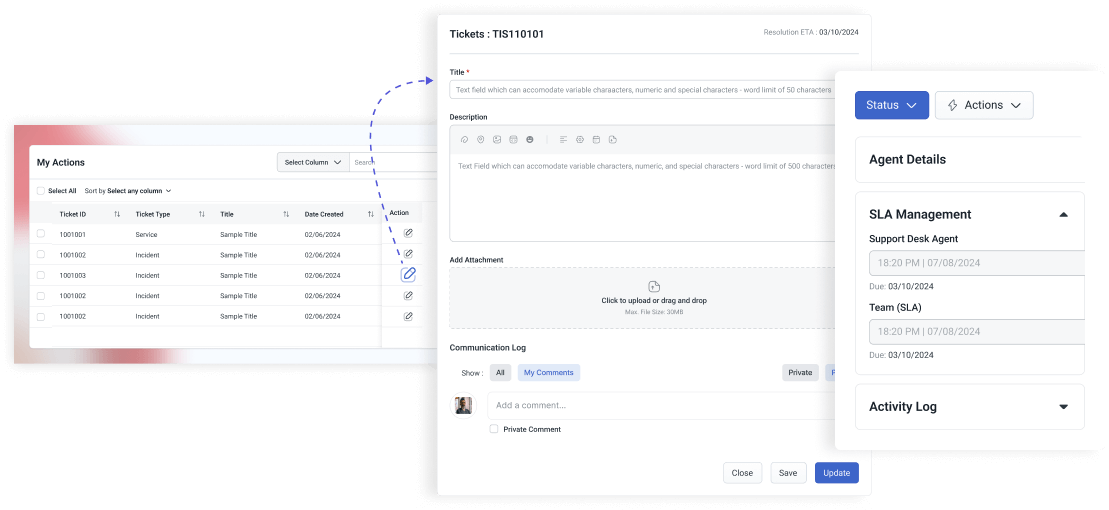The height and width of the screenshot is (510, 1109).
Task: Open the Select Column dropdown
Action: click(313, 162)
